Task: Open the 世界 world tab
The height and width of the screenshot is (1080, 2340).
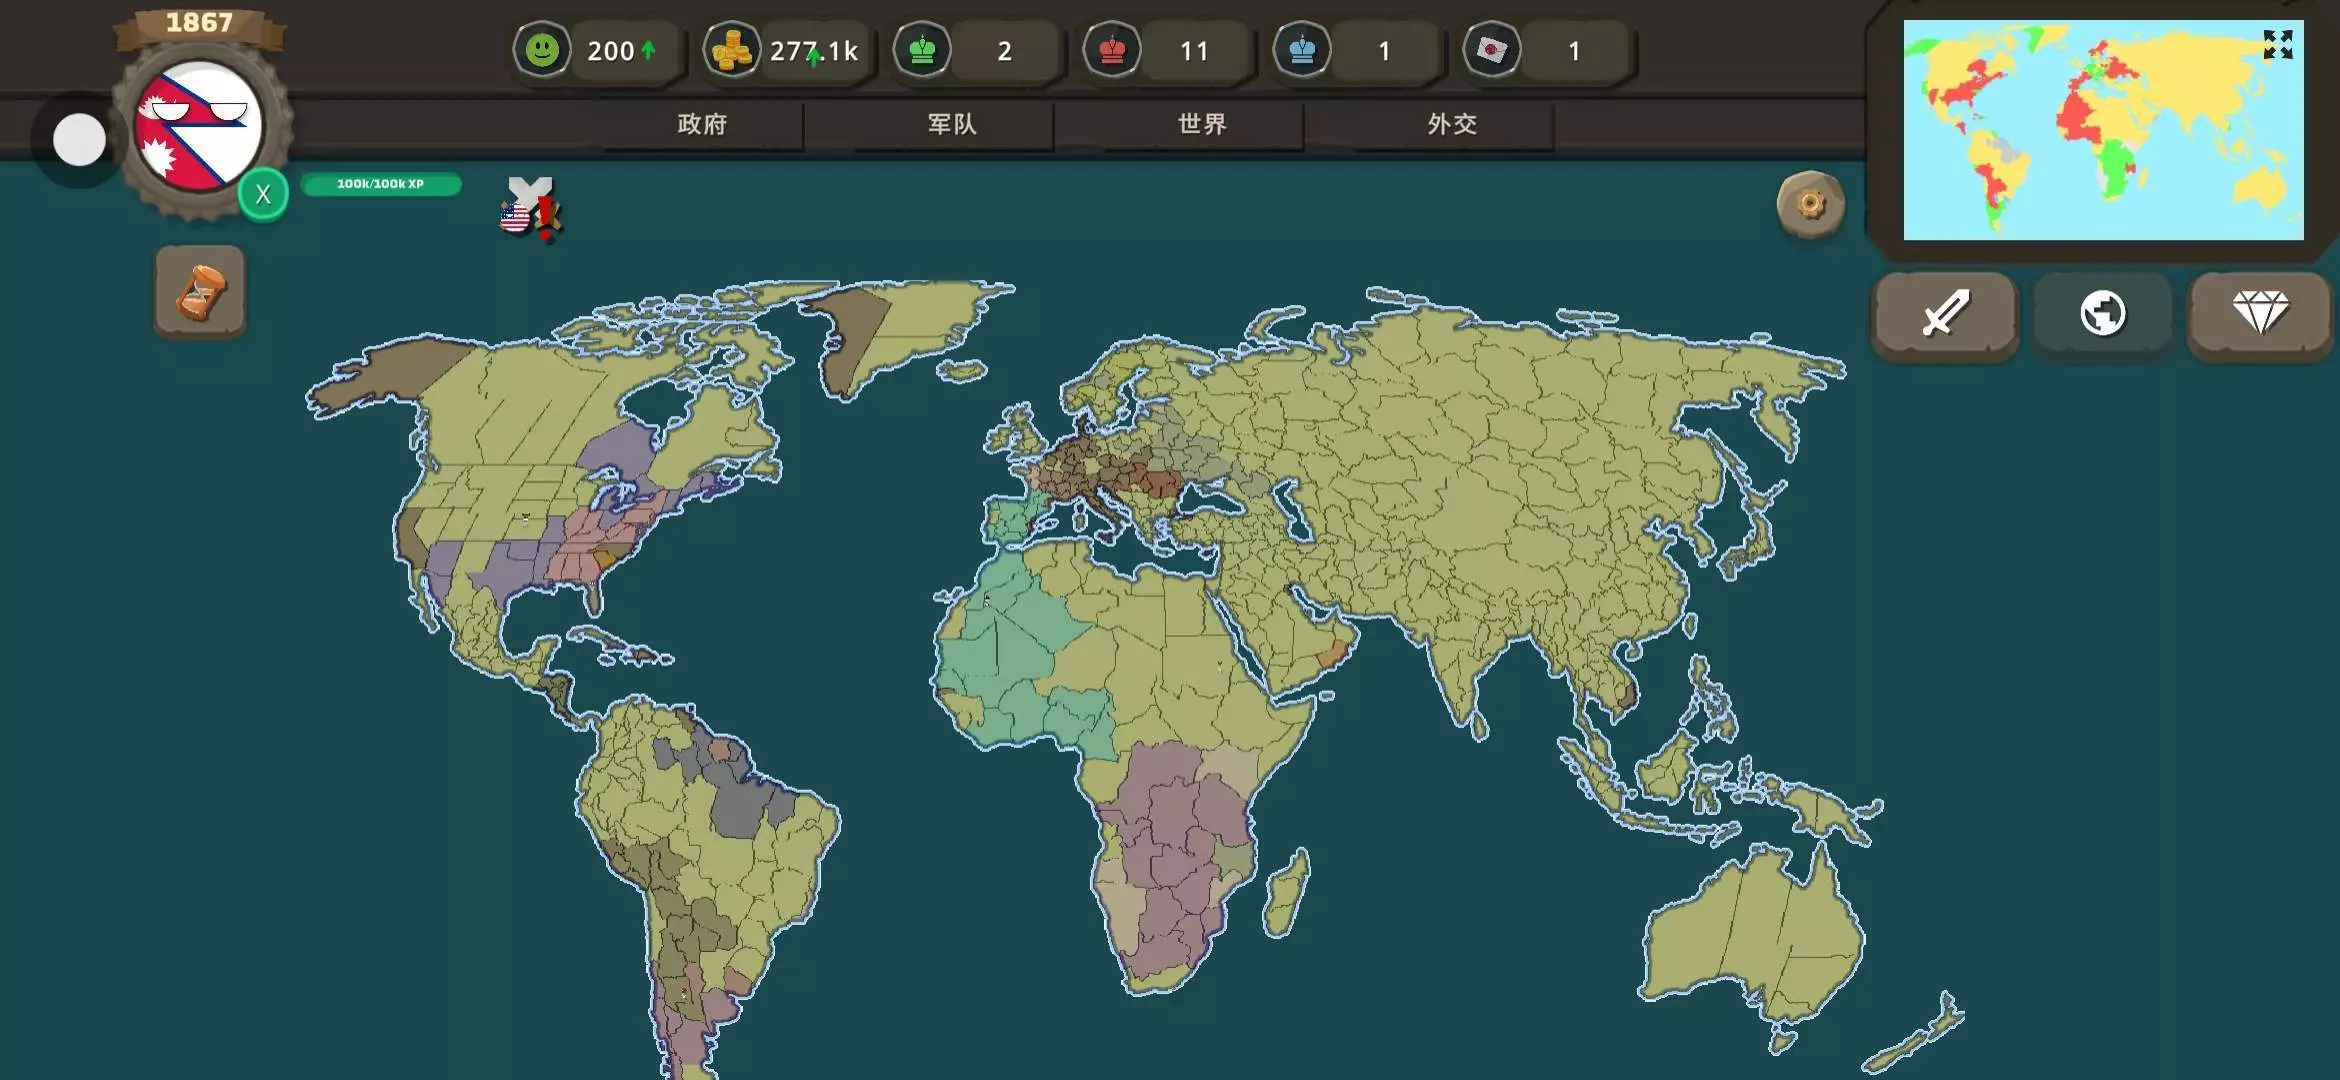Action: click(x=1202, y=124)
